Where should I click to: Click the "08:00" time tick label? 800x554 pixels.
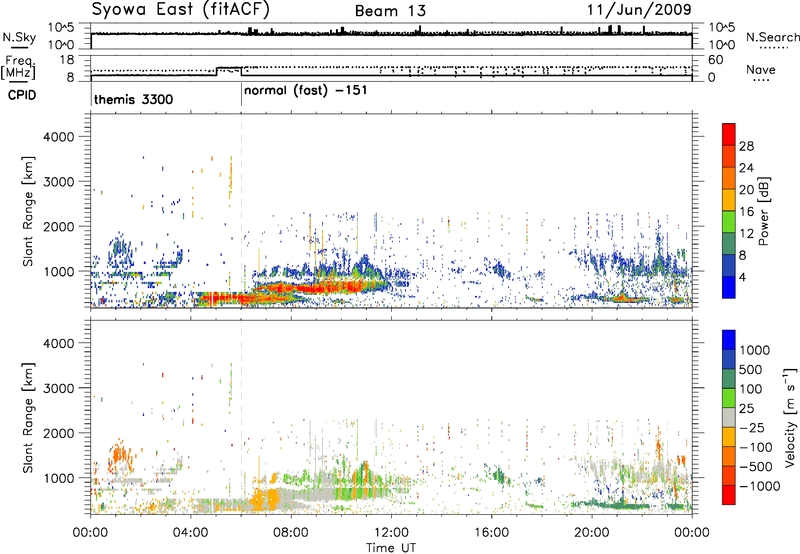(291, 533)
